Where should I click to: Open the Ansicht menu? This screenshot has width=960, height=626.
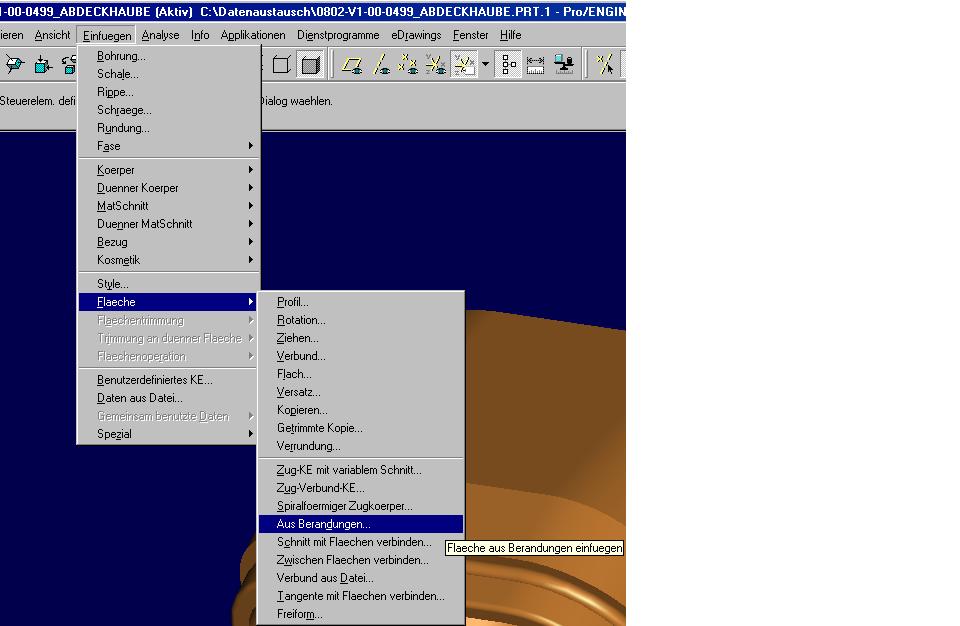coord(52,35)
